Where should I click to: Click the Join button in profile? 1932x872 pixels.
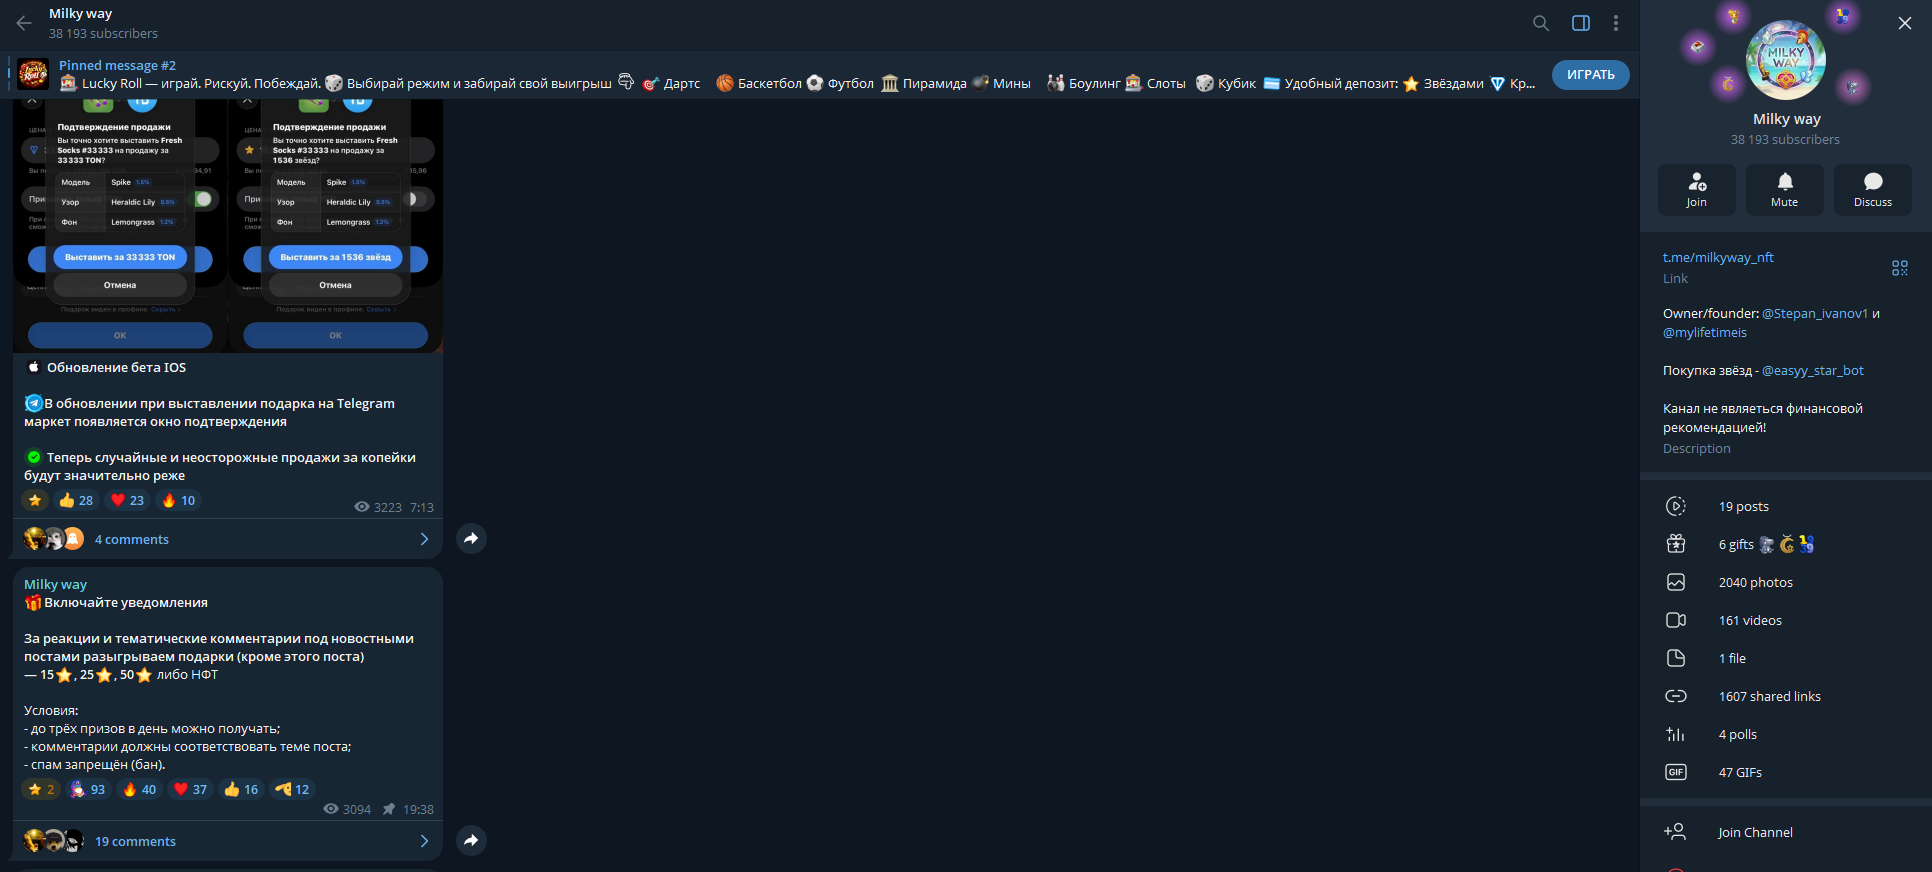(1697, 190)
